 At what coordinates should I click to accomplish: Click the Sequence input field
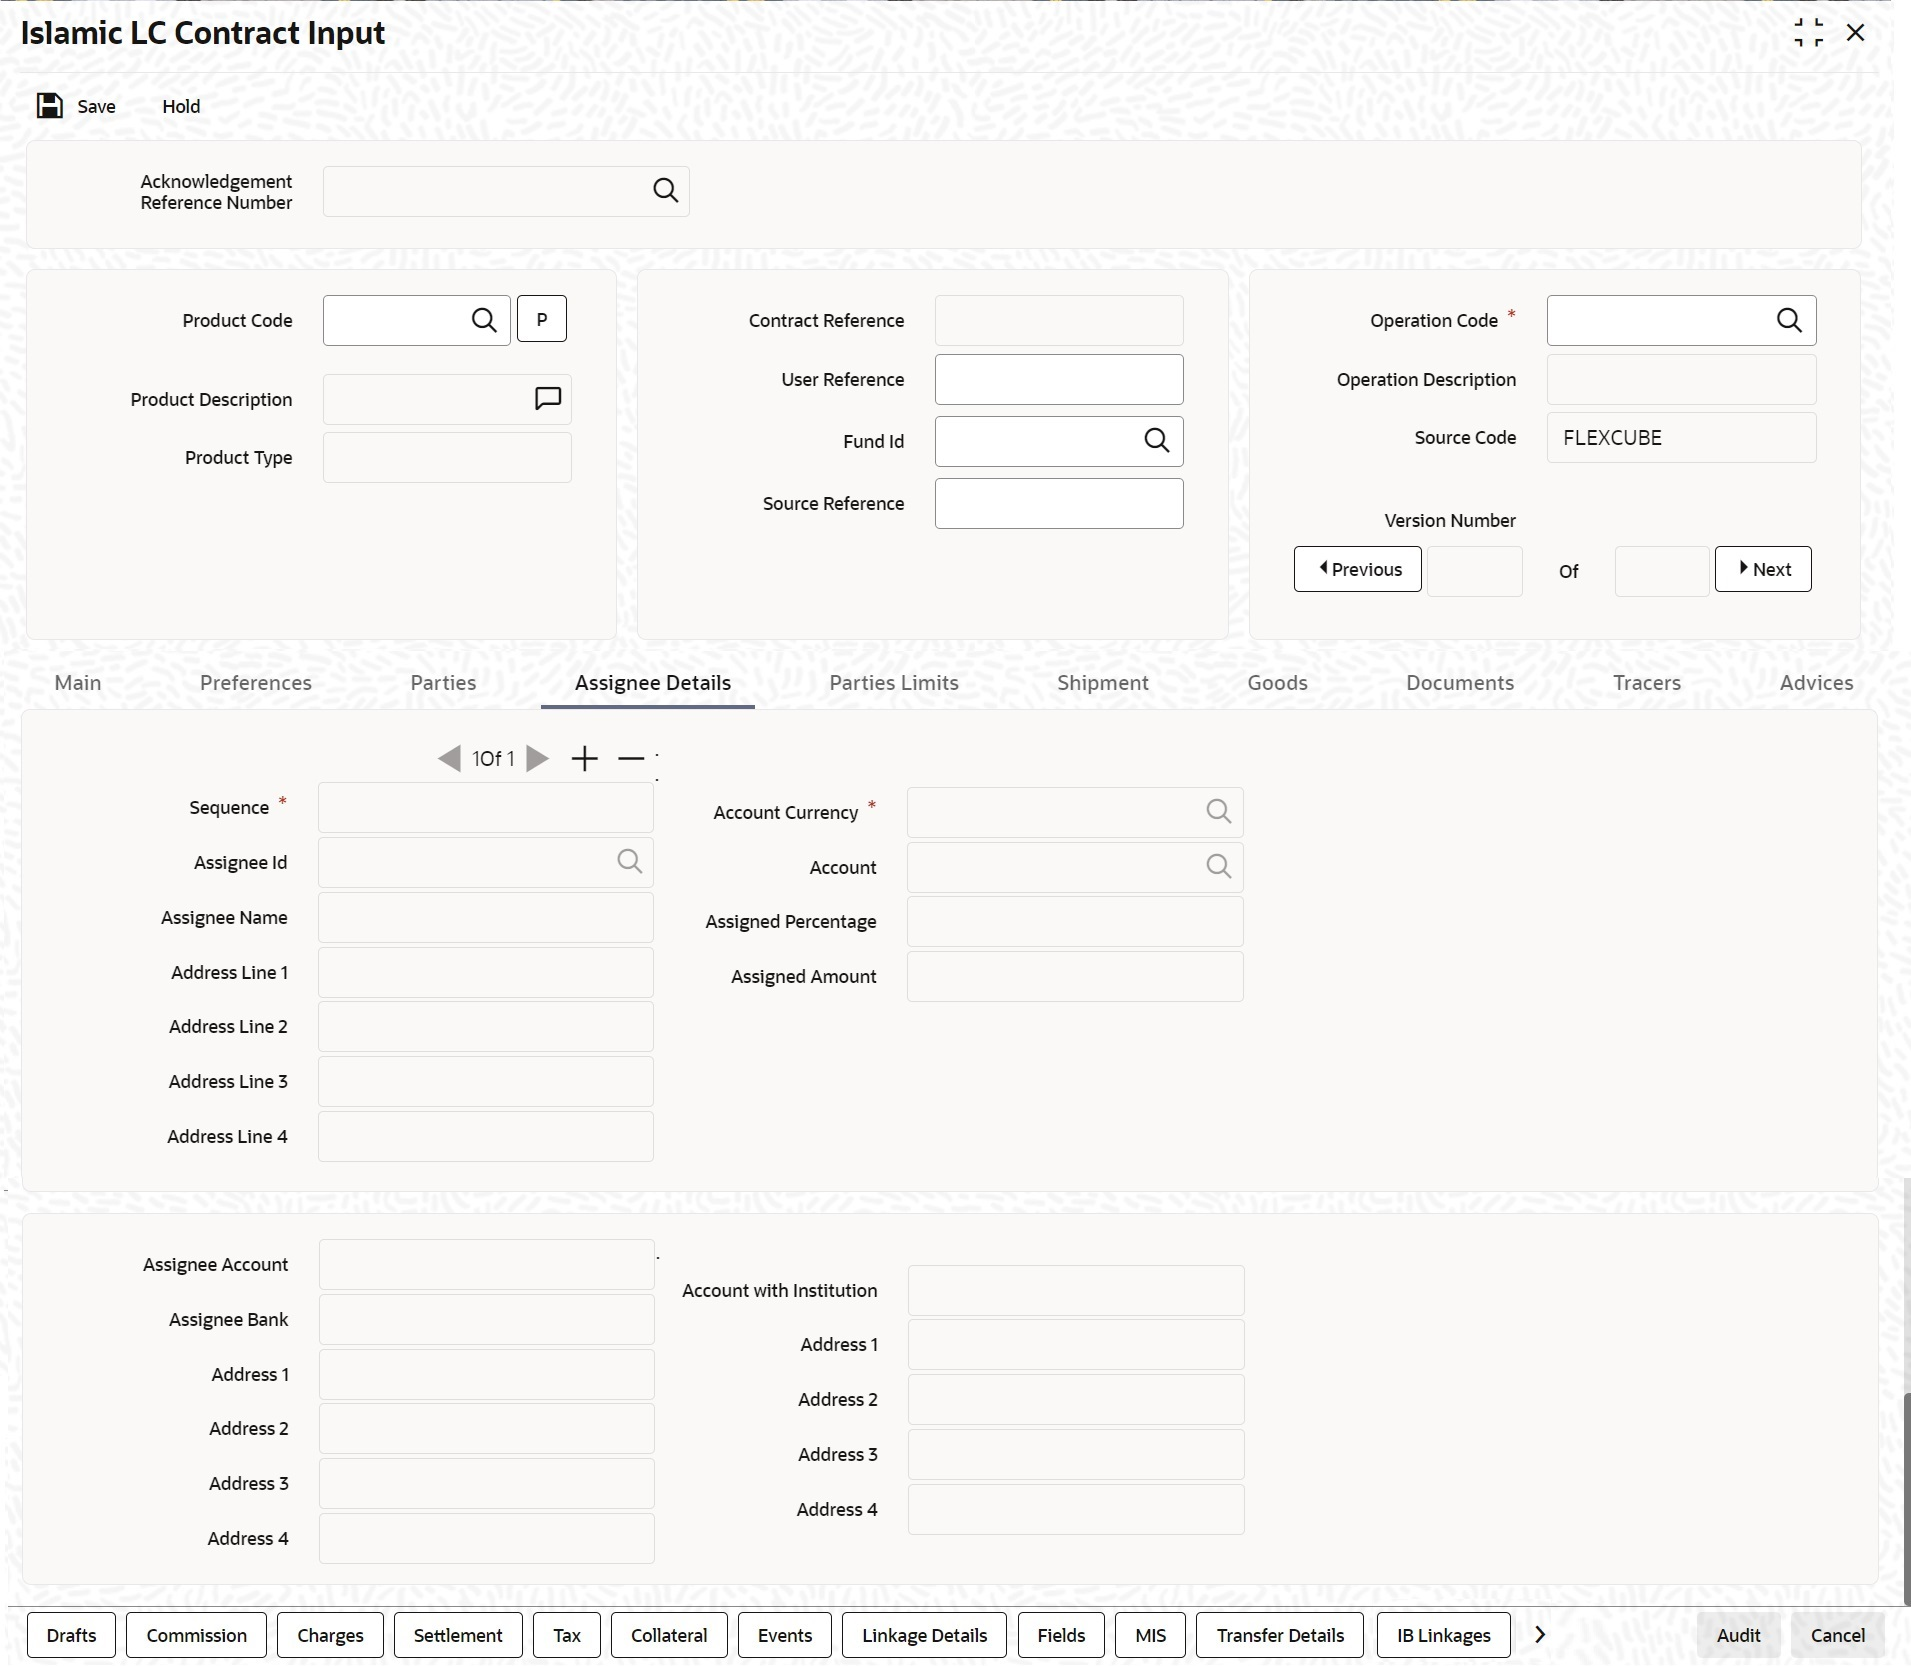(486, 808)
